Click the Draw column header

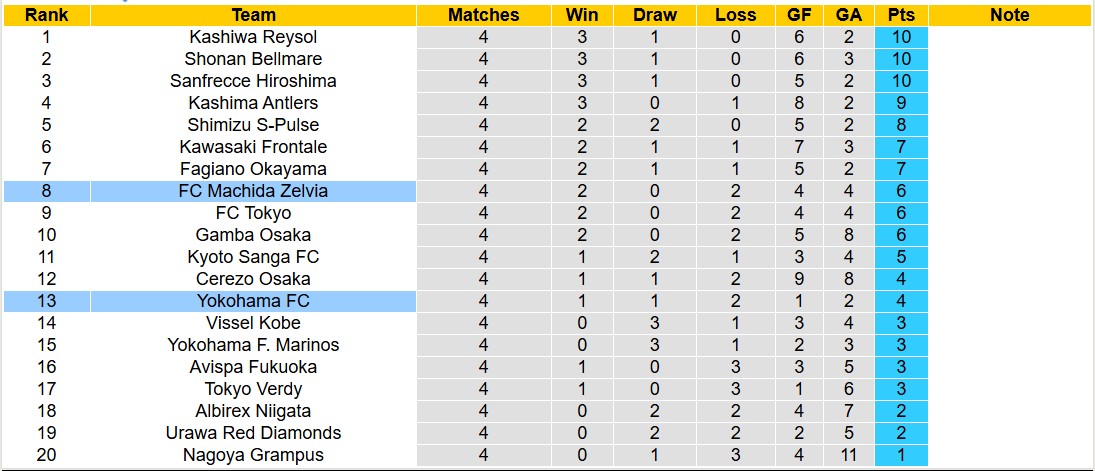tap(655, 15)
